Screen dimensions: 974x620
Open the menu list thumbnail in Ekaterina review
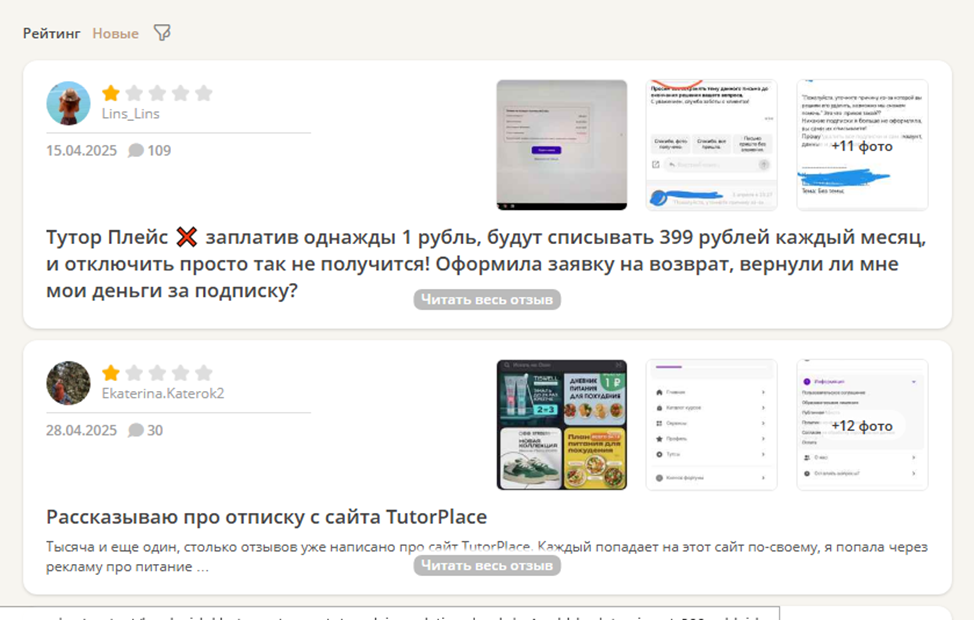(x=711, y=425)
